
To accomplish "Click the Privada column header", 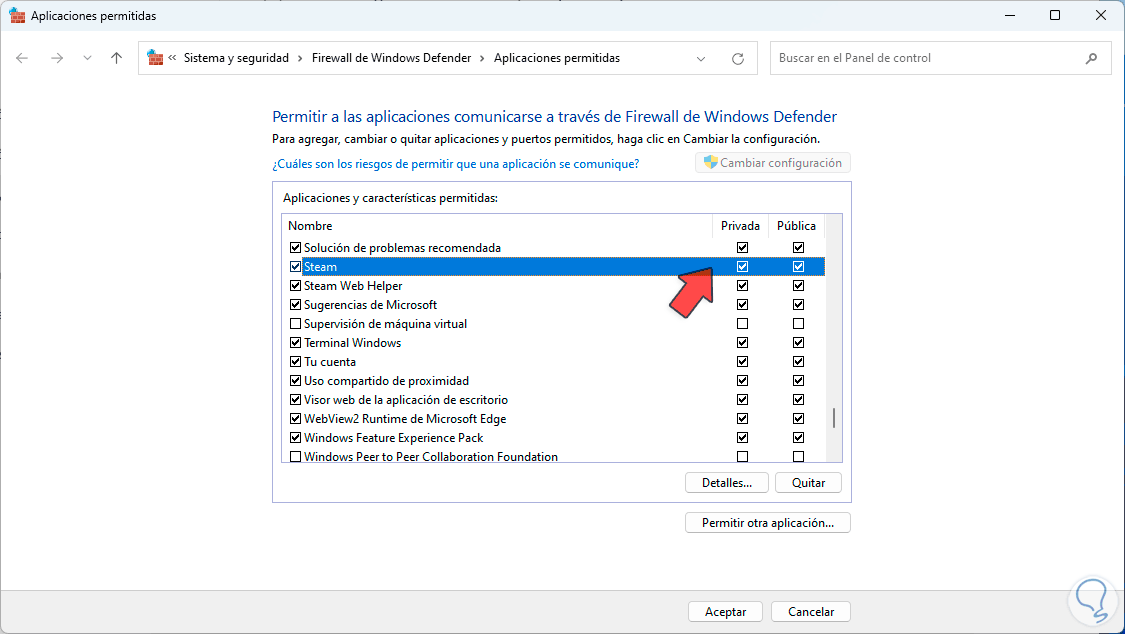I will click(x=740, y=226).
